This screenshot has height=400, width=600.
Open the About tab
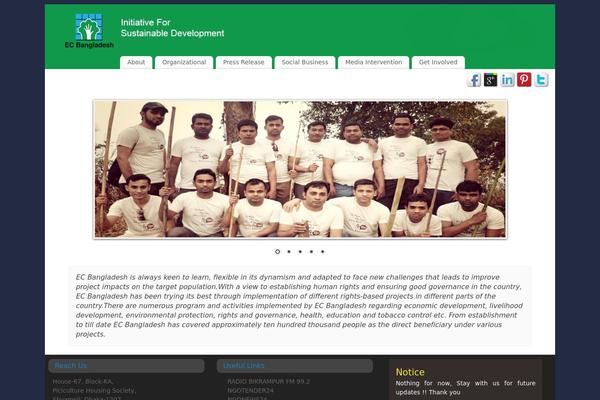[x=136, y=62]
